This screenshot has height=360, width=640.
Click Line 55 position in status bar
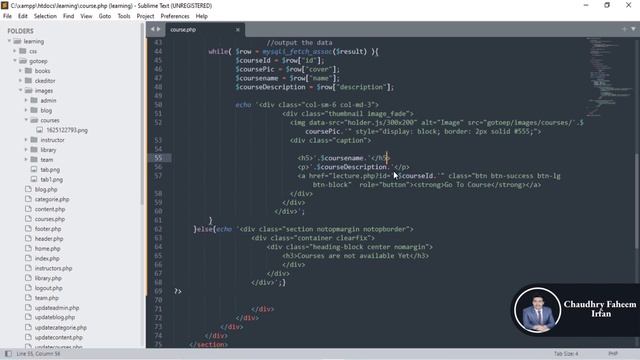[38, 353]
